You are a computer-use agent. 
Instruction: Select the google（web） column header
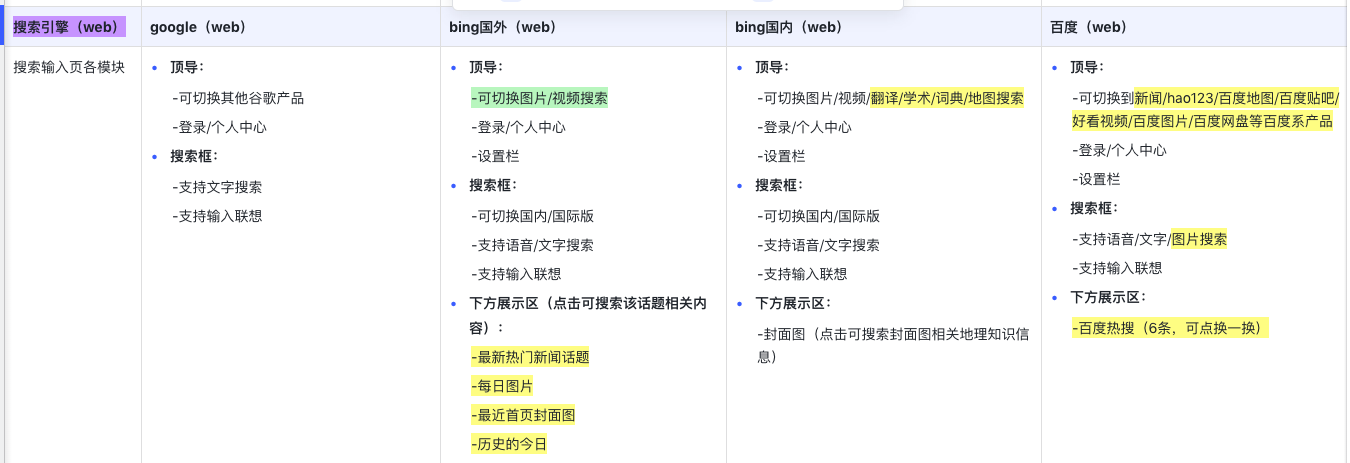click(198, 27)
